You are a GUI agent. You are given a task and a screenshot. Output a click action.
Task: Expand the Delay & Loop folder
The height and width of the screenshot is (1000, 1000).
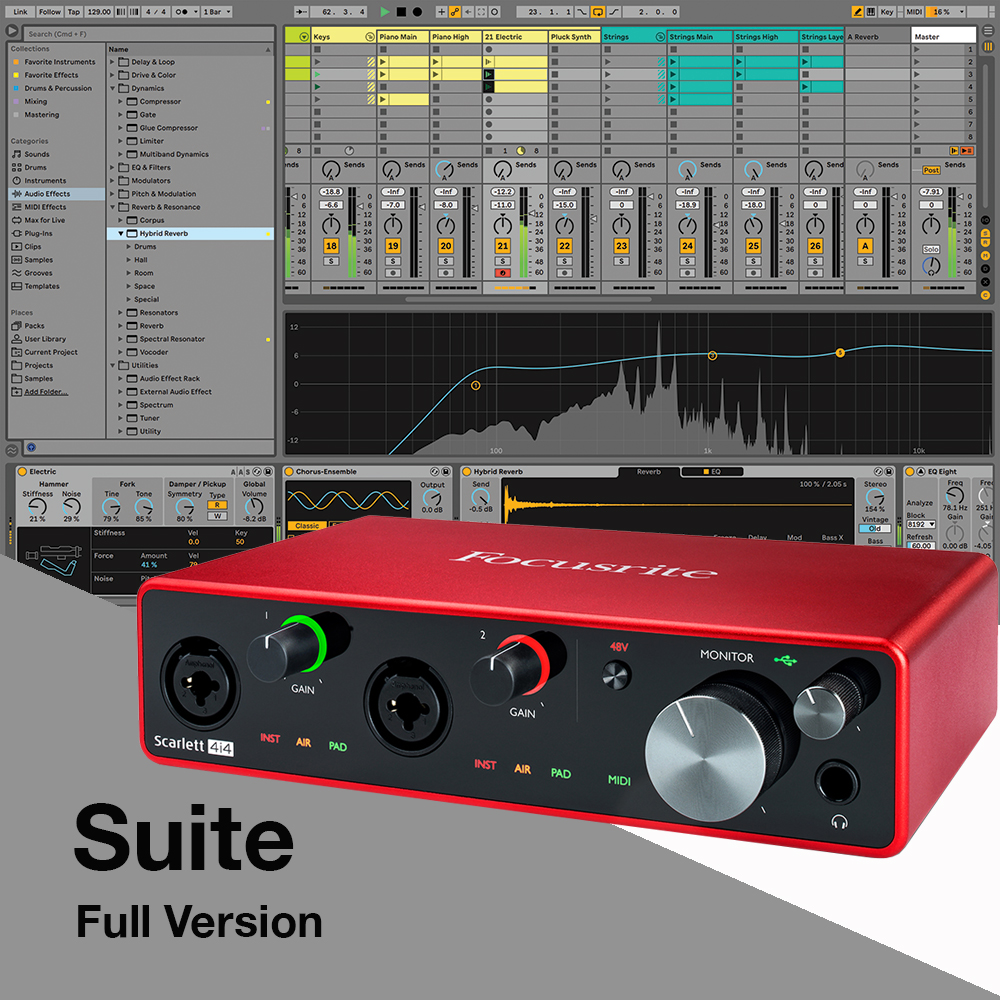[112, 62]
